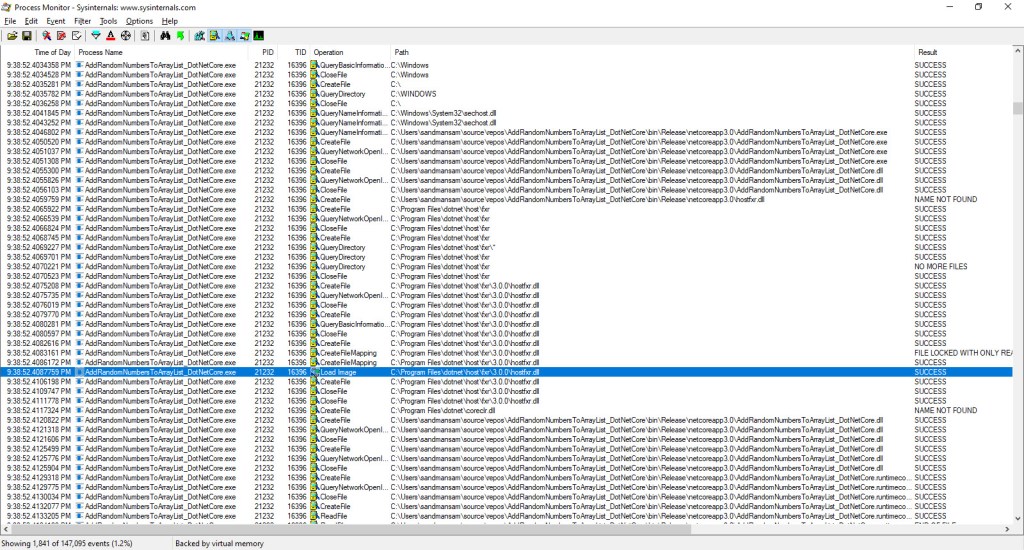Click the Highlight icon with red underline
Screen dimensions: 1024x550
(x=110, y=36)
